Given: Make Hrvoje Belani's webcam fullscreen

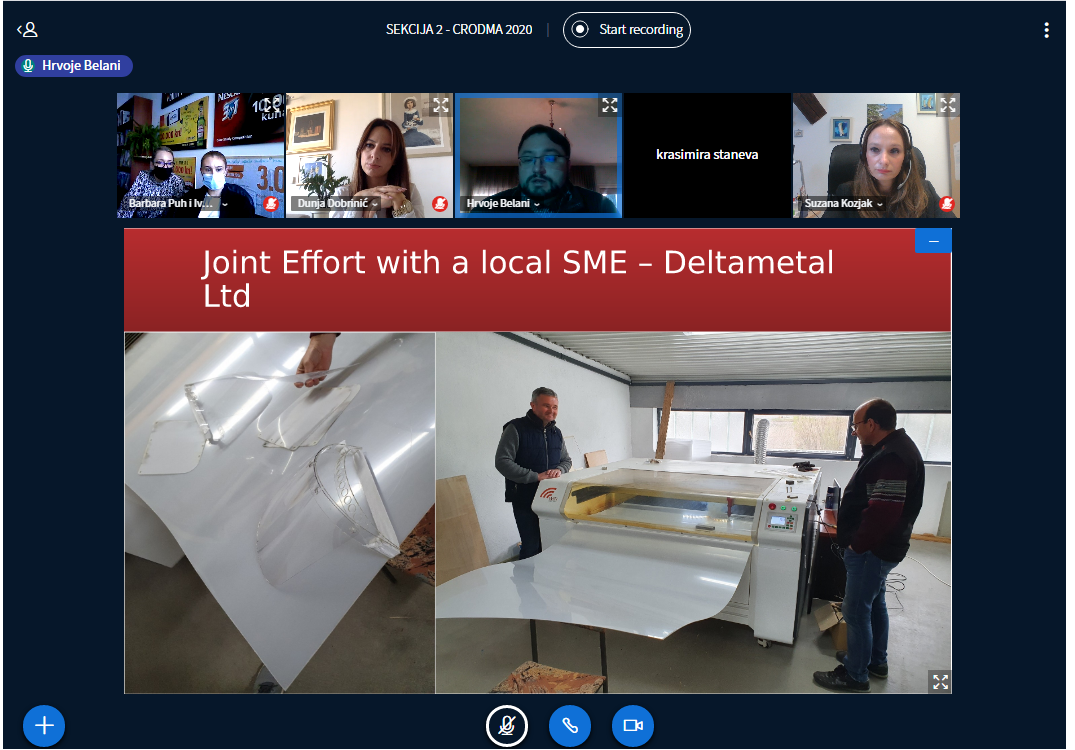Looking at the screenshot, I should point(609,105).
